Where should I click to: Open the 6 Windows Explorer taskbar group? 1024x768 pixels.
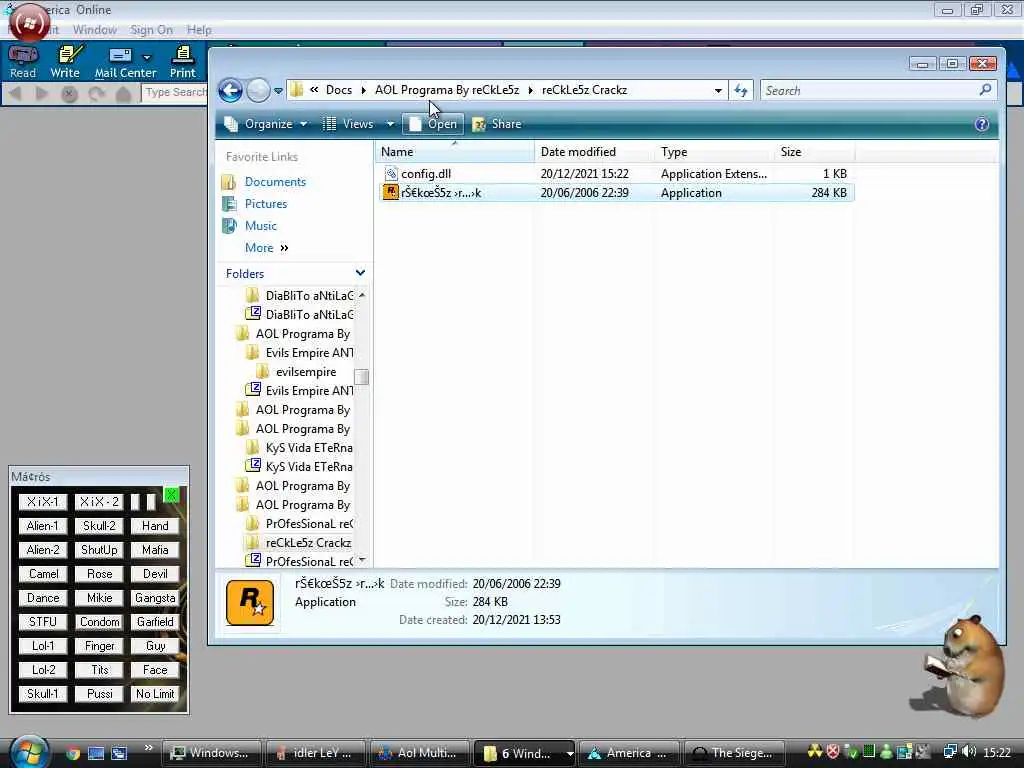[x=524, y=754]
